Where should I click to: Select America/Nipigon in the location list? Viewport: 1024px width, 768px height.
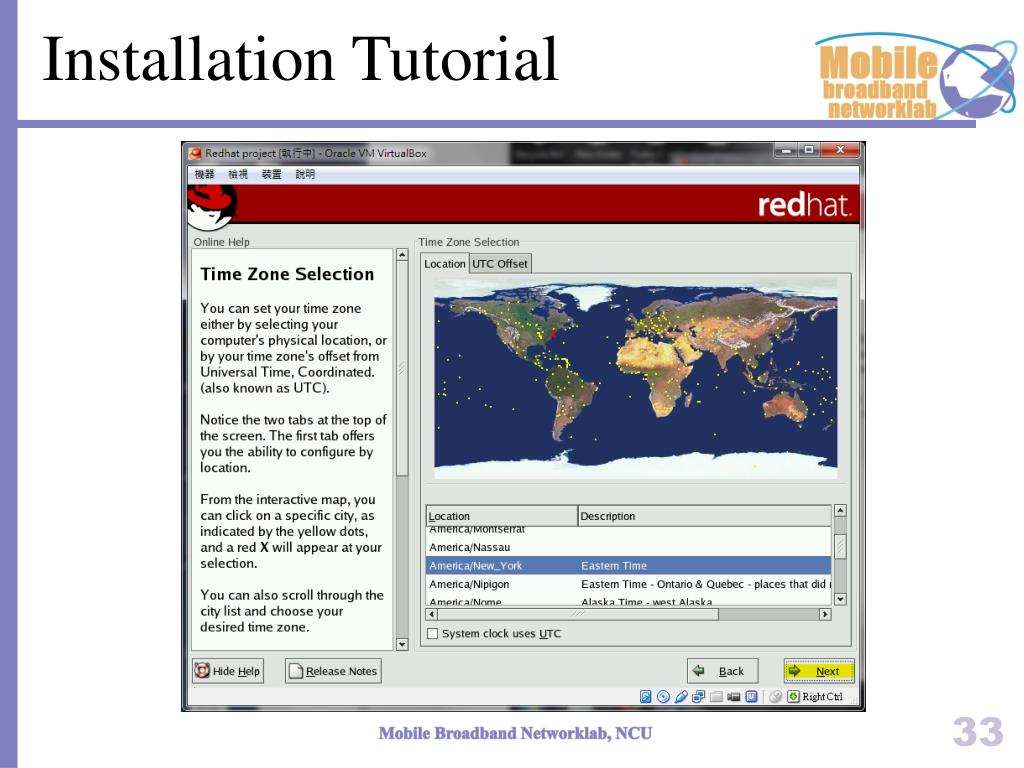point(628,584)
